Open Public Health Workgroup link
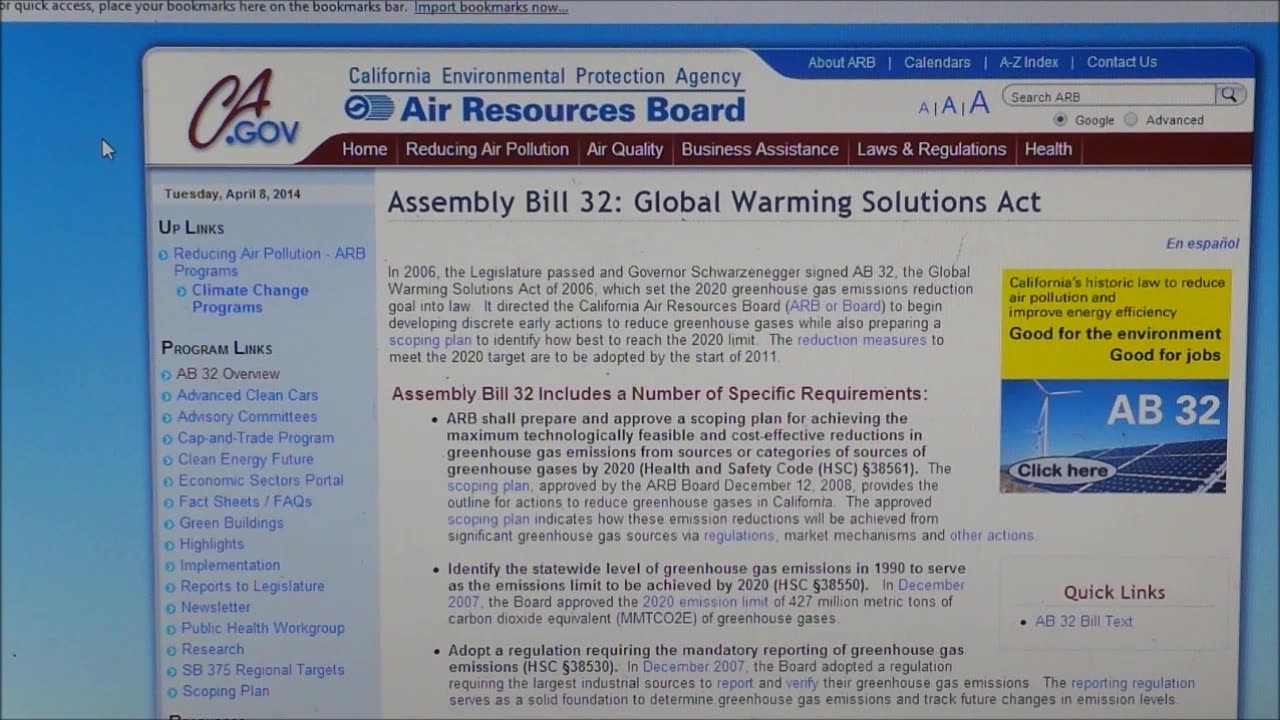The image size is (1280, 720). (263, 628)
